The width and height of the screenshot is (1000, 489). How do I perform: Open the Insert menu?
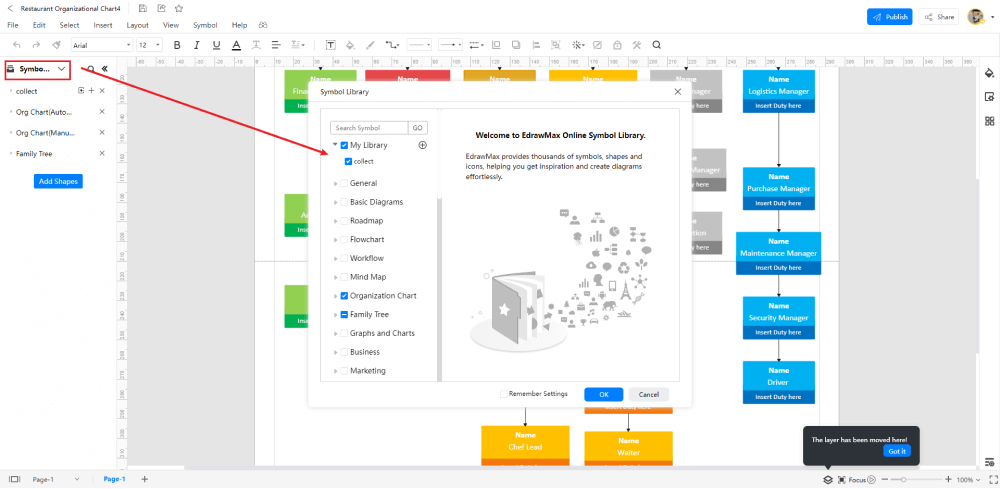pos(103,26)
